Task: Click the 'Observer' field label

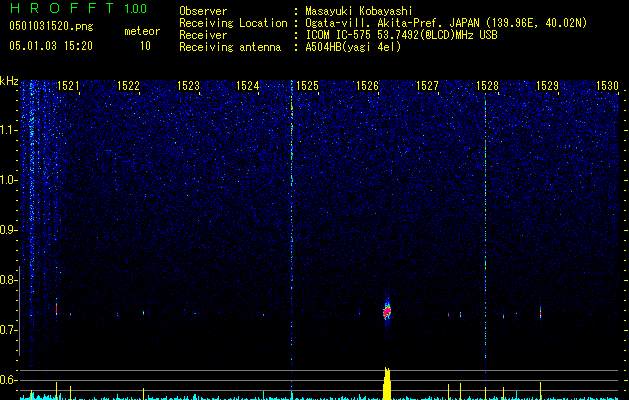Action: (203, 11)
